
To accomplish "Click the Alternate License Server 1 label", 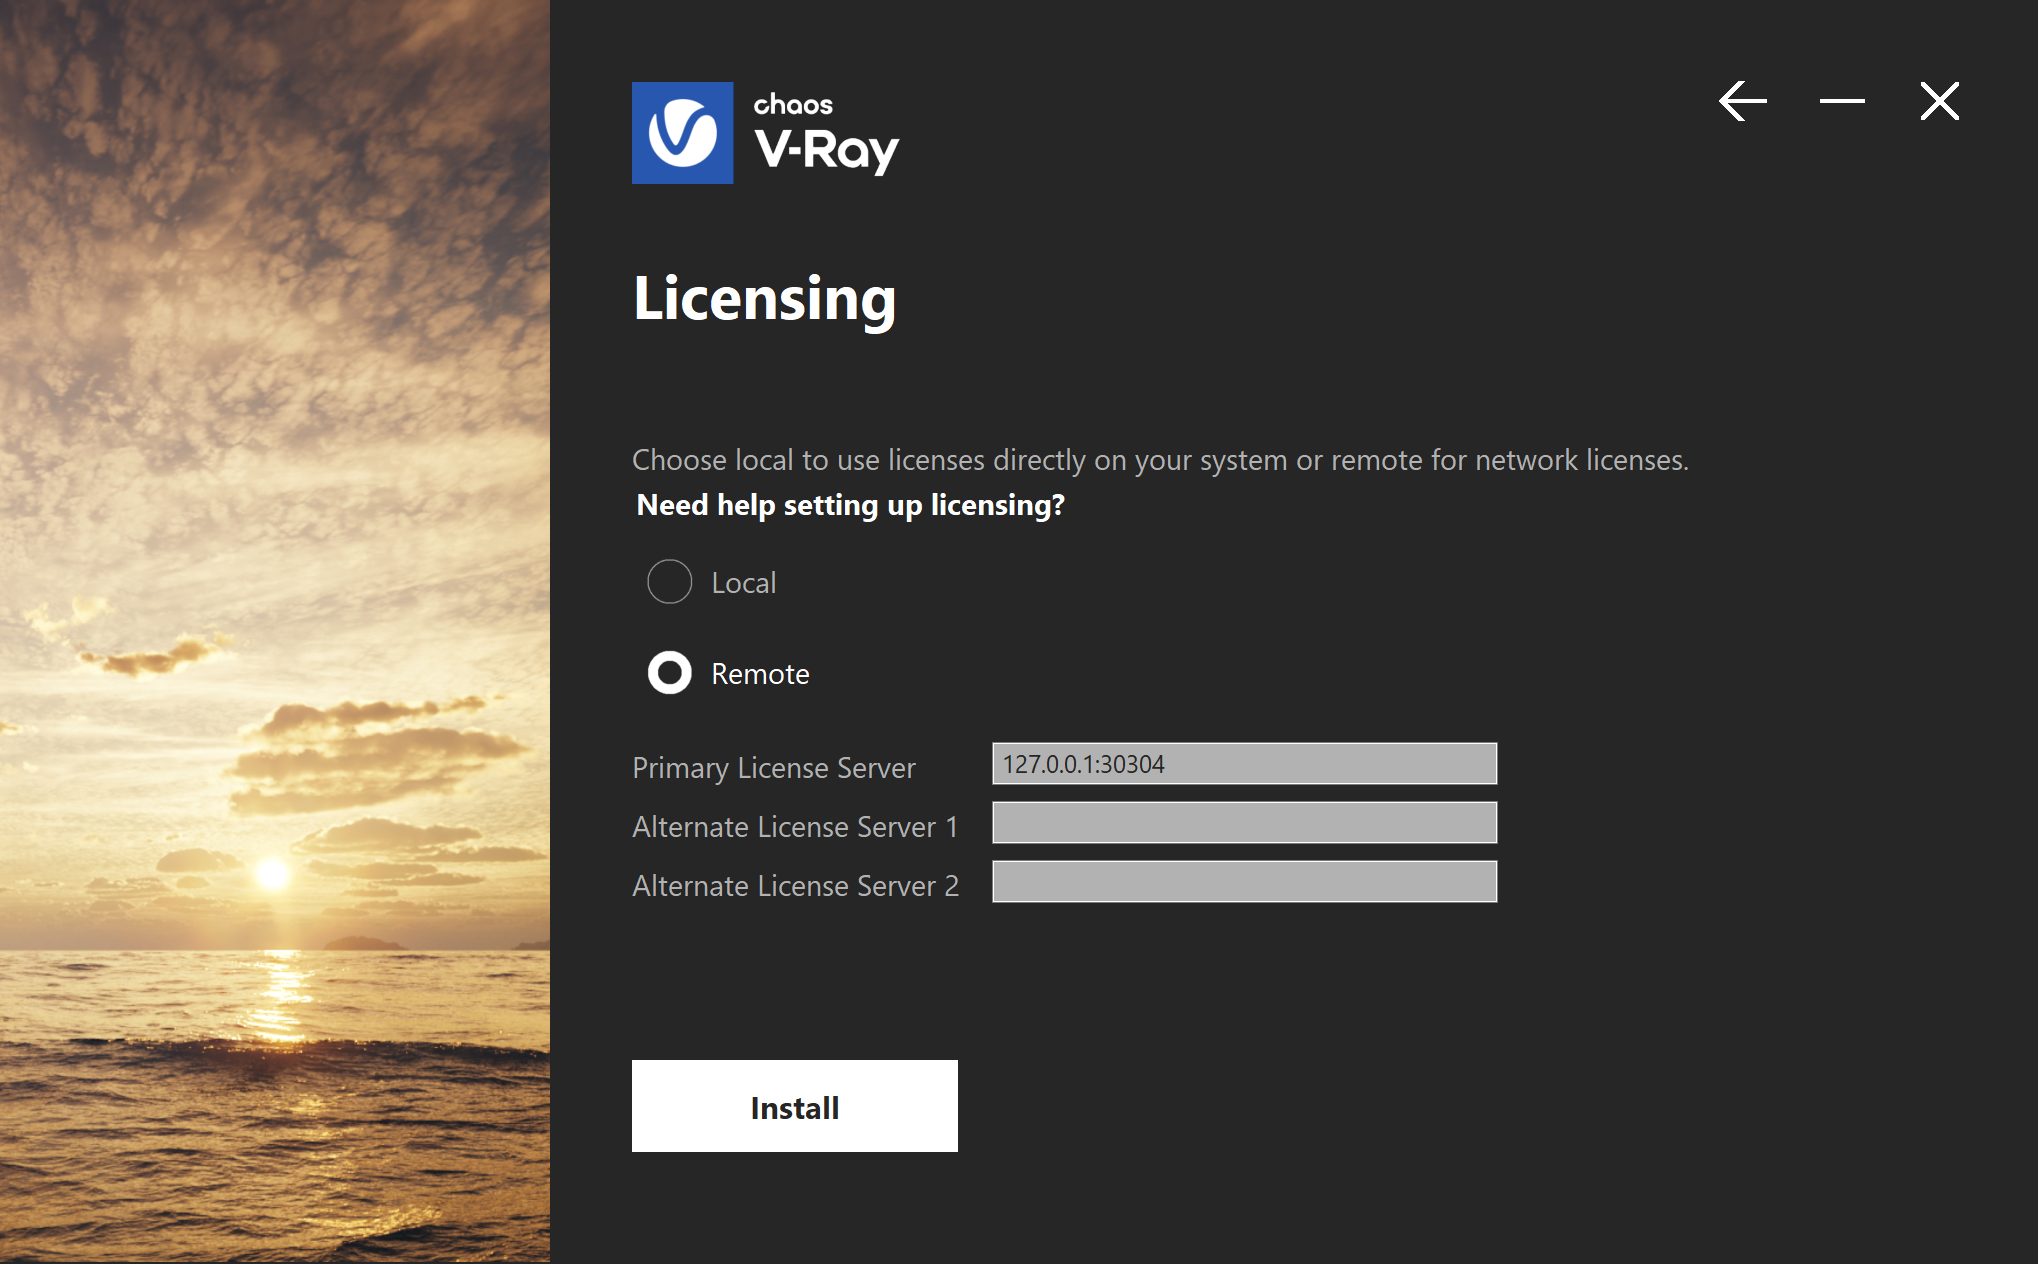I will (x=794, y=826).
